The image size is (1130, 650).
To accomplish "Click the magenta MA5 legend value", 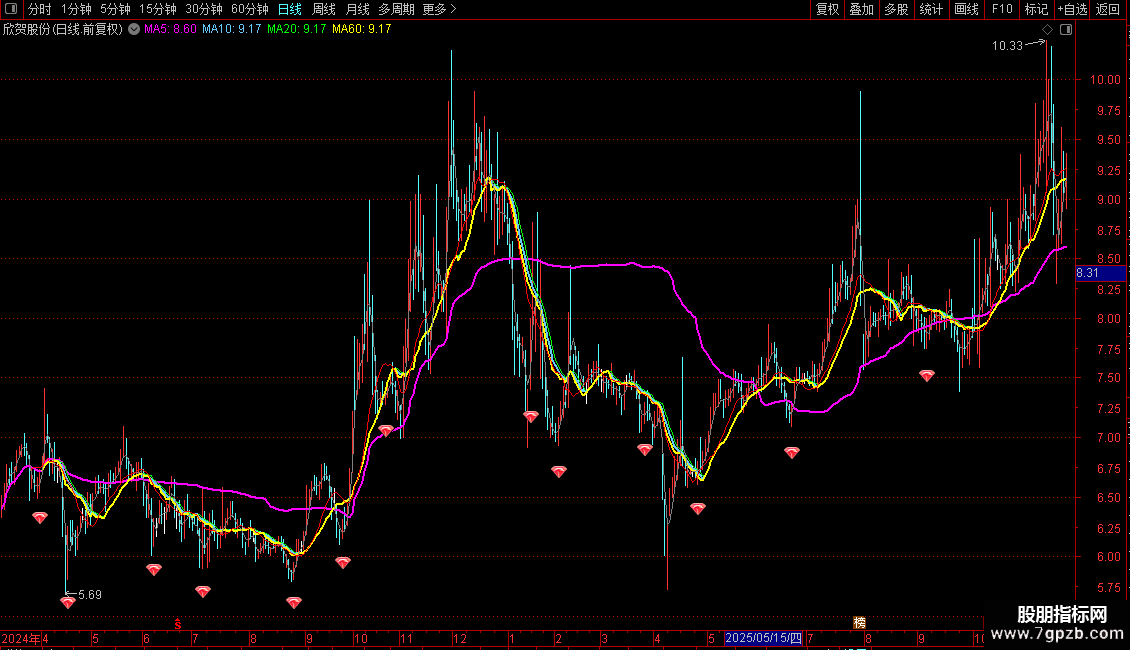I will pyautogui.click(x=170, y=30).
